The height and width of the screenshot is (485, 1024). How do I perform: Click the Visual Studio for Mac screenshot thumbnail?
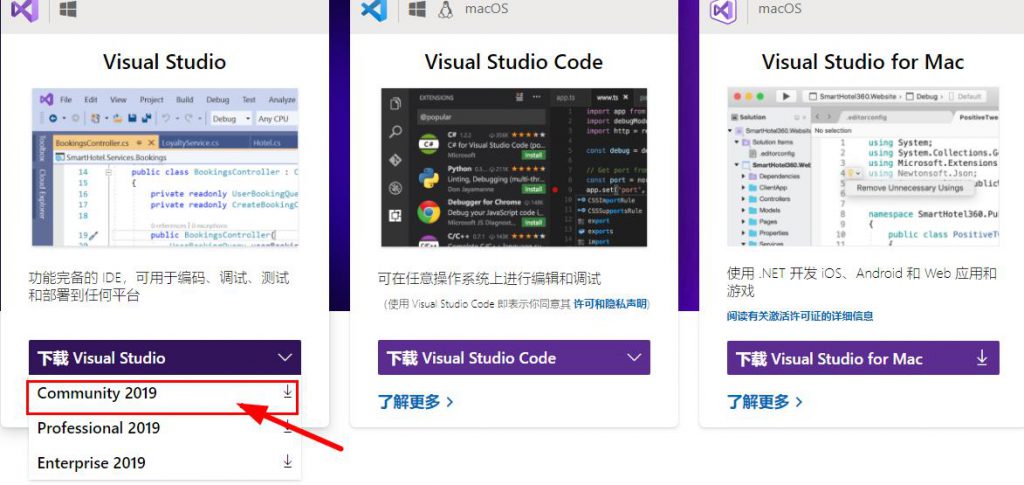coord(863,167)
